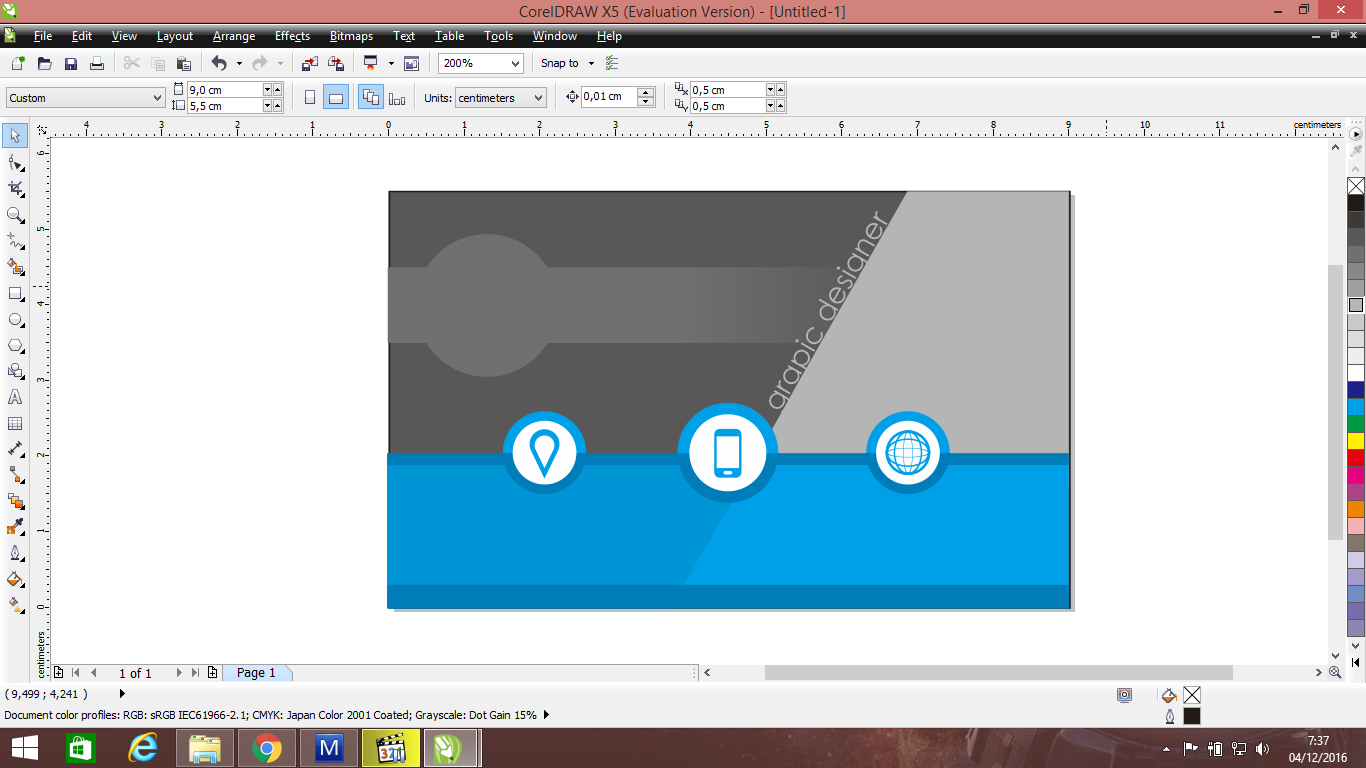
Task: Open the Windows Start button
Action: coord(25,748)
